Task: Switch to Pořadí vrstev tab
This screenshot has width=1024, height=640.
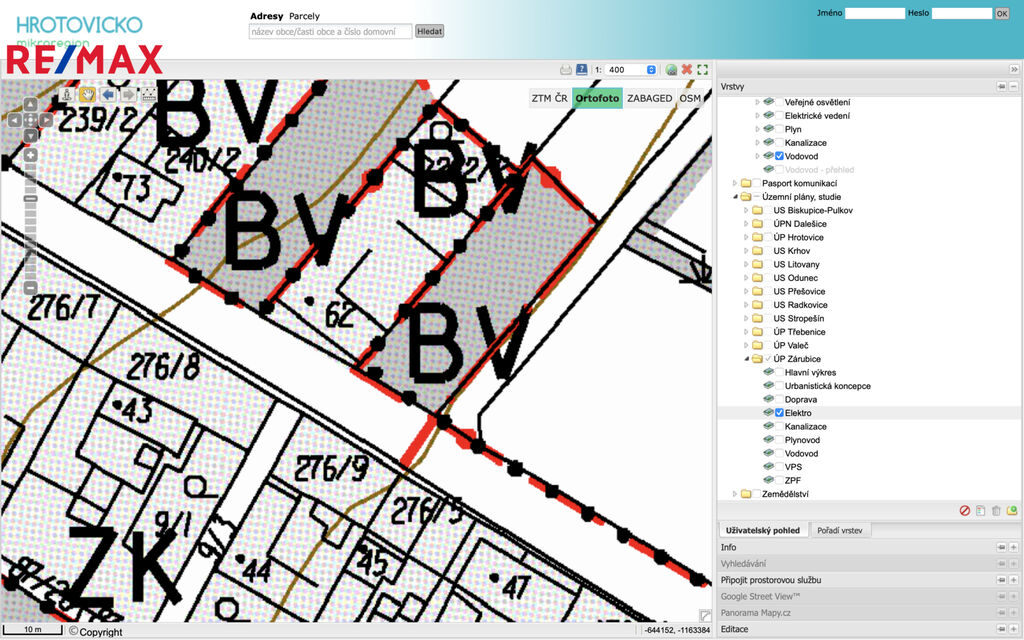Action: [841, 530]
